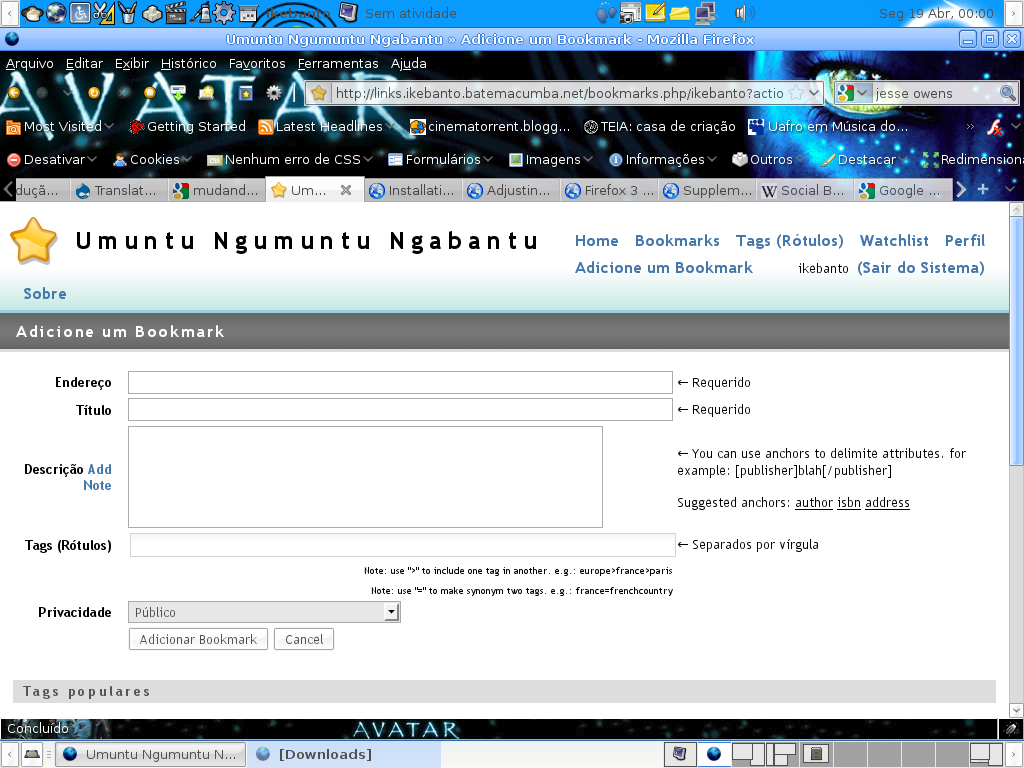Open the Ferramentas menu
Image resolution: width=1024 pixels, height=768 pixels.
click(338, 63)
